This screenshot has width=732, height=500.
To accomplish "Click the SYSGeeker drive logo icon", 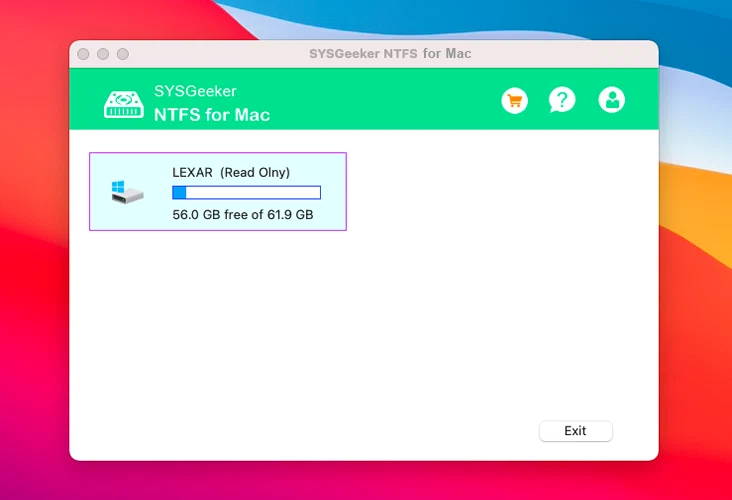I will click(x=124, y=104).
